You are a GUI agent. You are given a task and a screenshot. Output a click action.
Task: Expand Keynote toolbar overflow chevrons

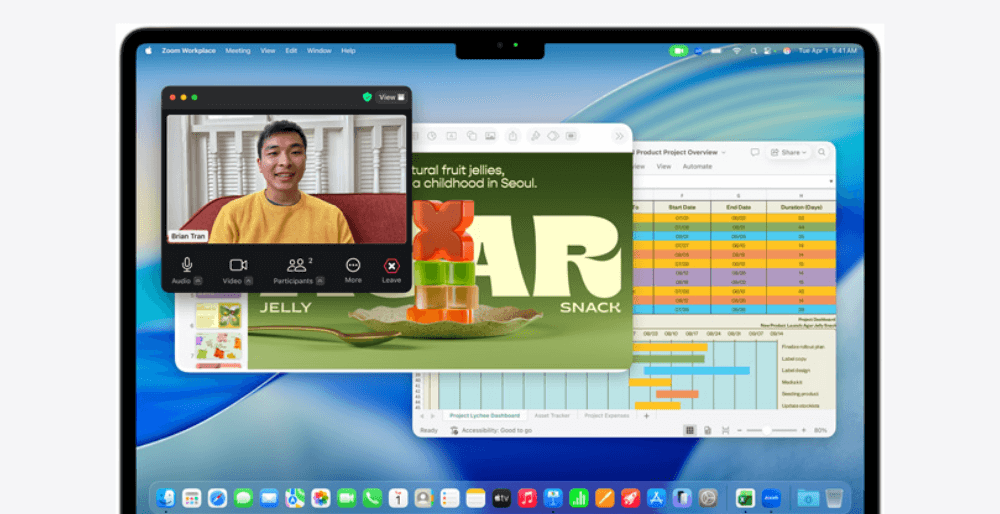619,136
